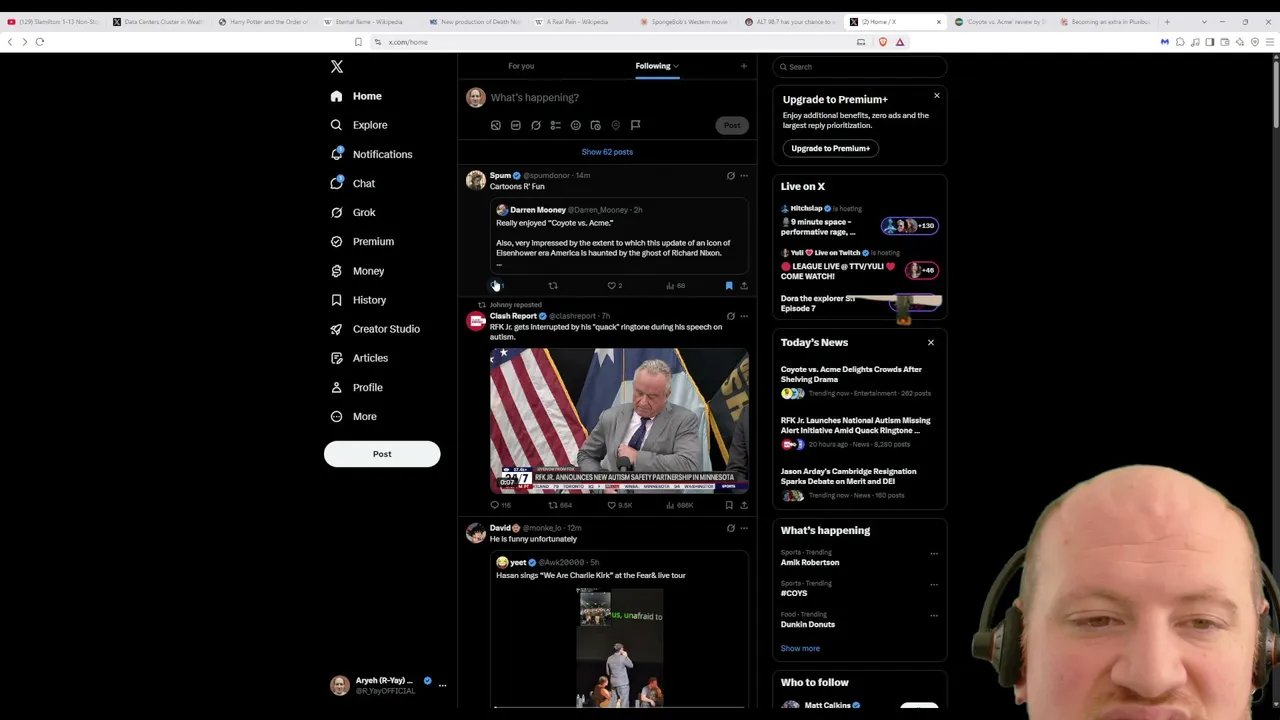
Task: Open the Profile icon in sidebar
Action: [x=336, y=387]
